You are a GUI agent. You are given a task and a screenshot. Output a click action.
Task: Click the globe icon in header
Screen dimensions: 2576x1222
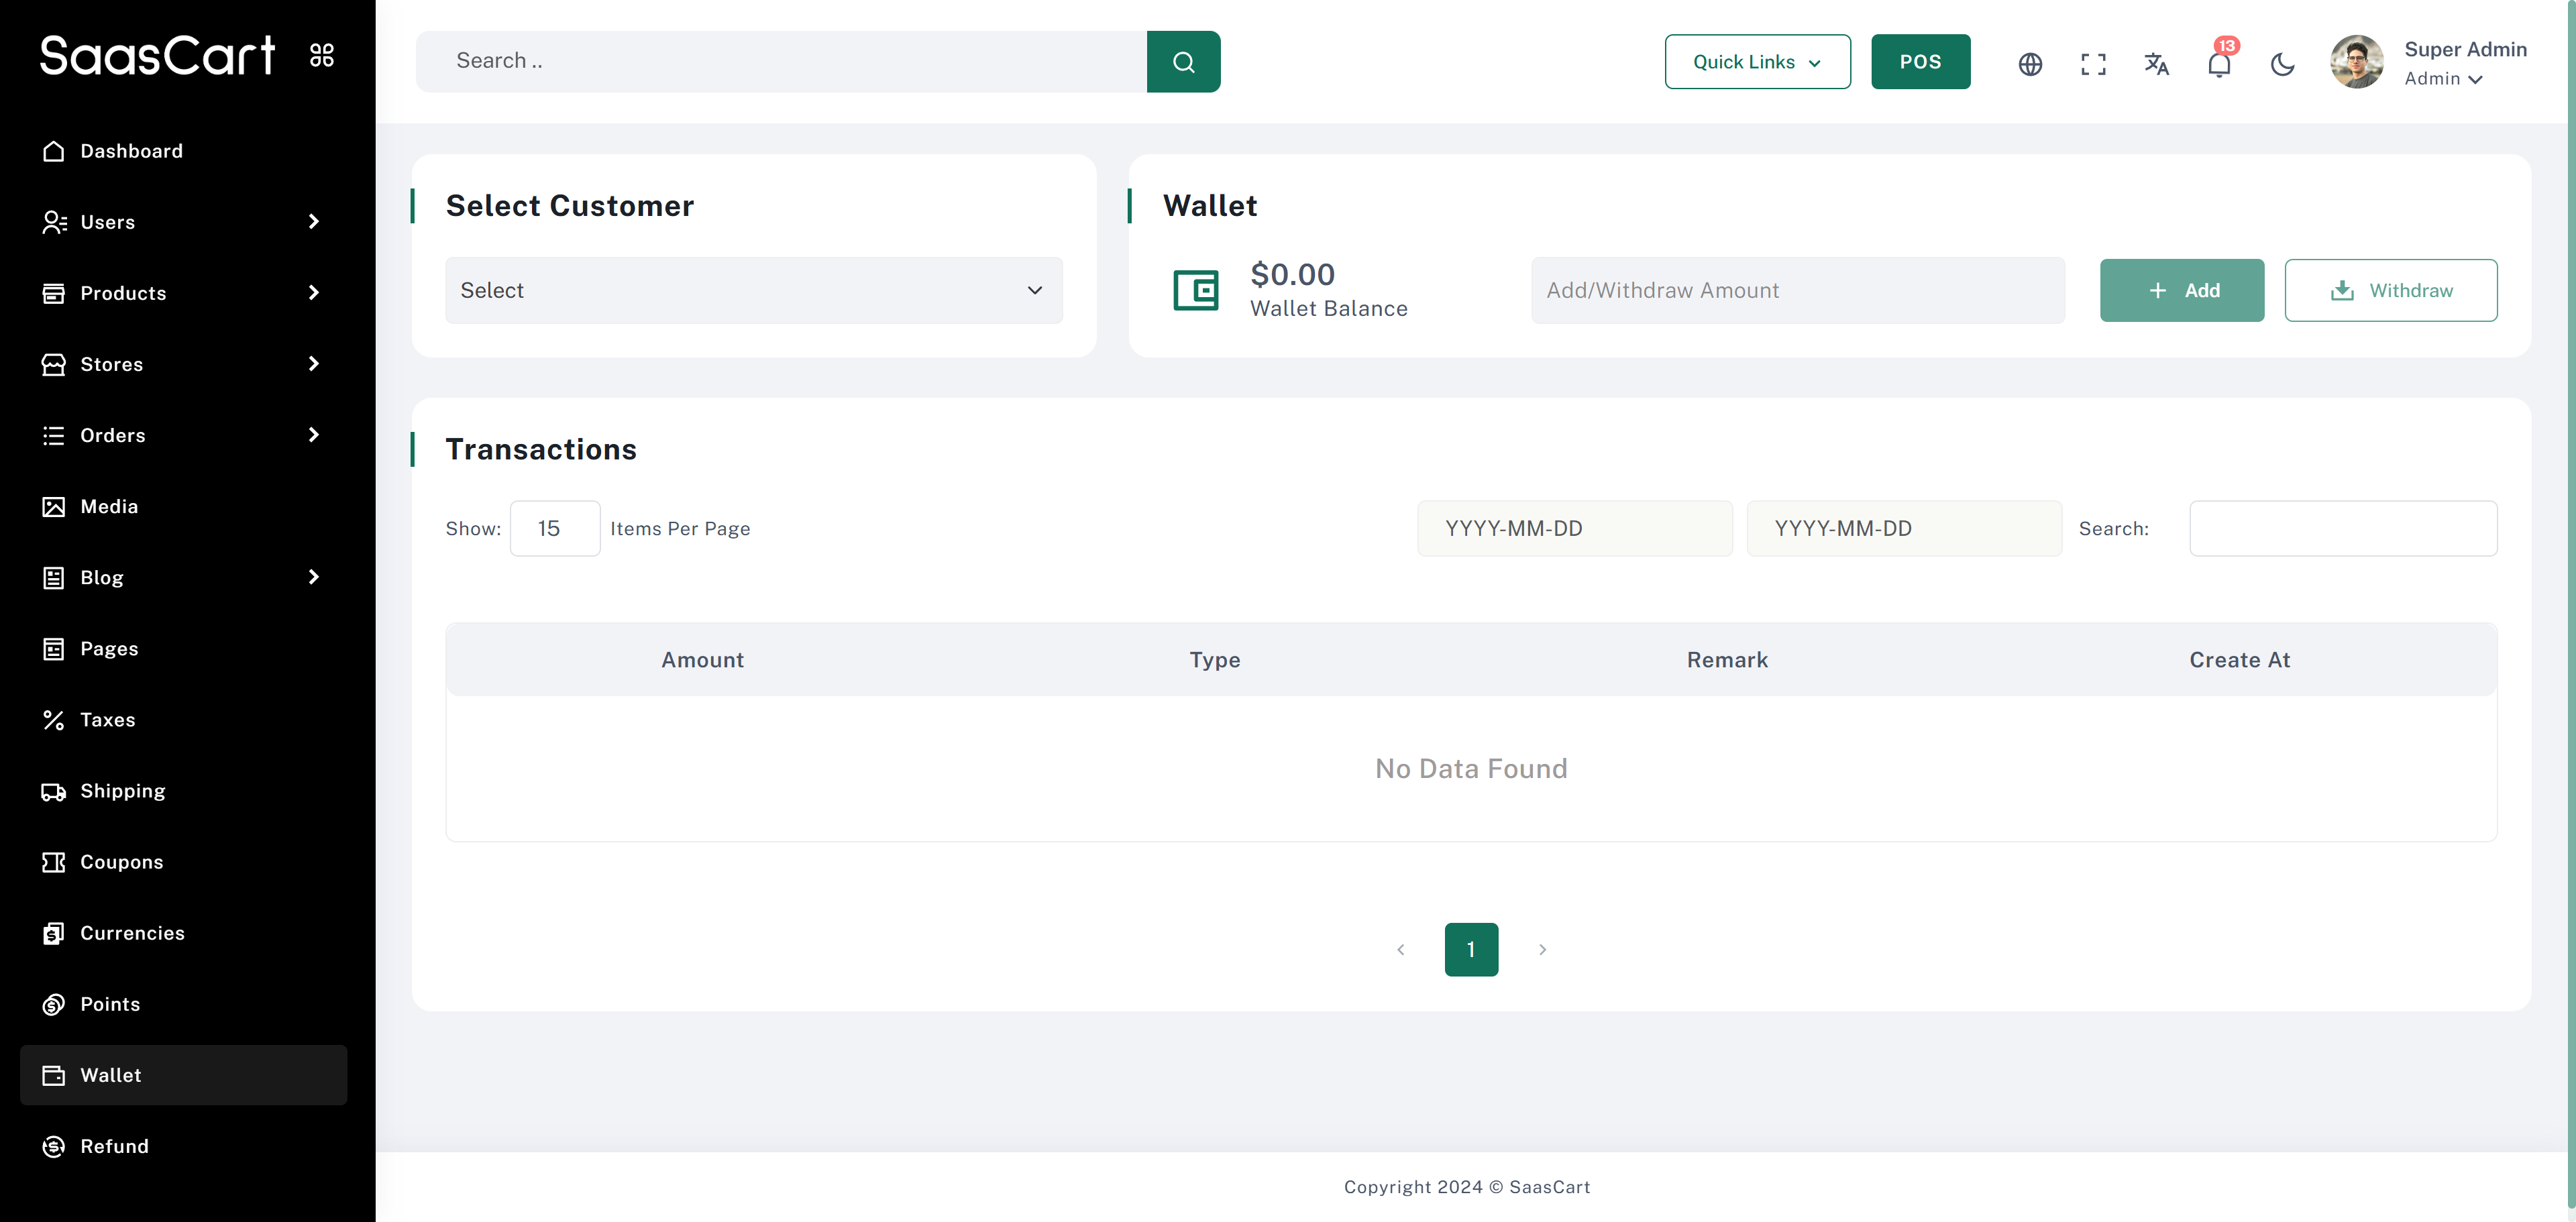click(2030, 64)
